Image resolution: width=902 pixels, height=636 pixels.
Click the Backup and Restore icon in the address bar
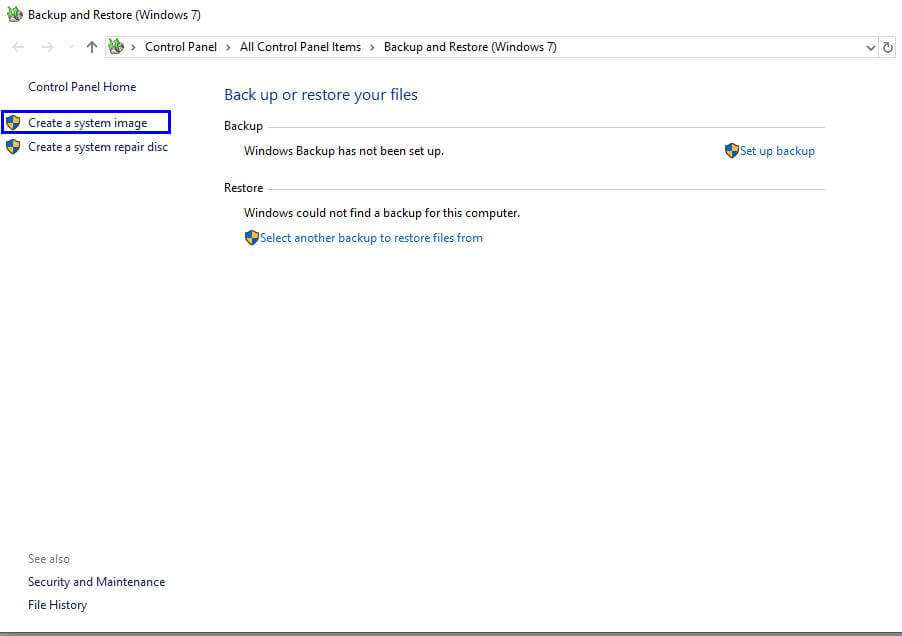pyautogui.click(x=116, y=47)
